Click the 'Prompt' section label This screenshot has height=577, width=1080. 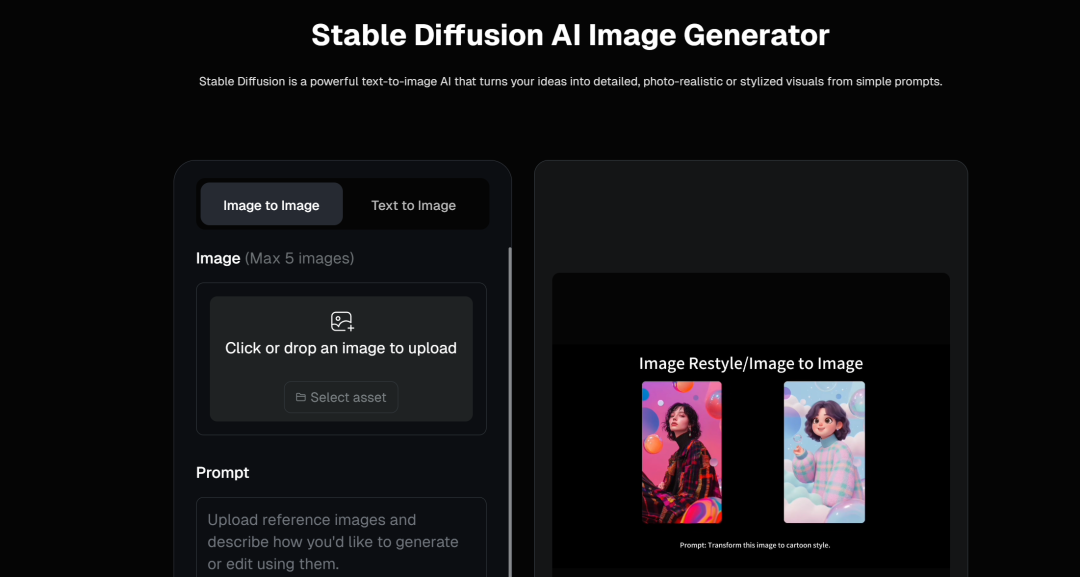[222, 472]
